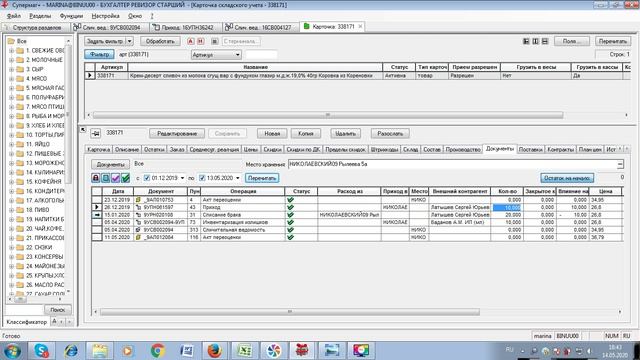Image resolution: width=640 pixels, height=360 pixels.
Task: Select the first layout view icon at top right
Action: 526,41
